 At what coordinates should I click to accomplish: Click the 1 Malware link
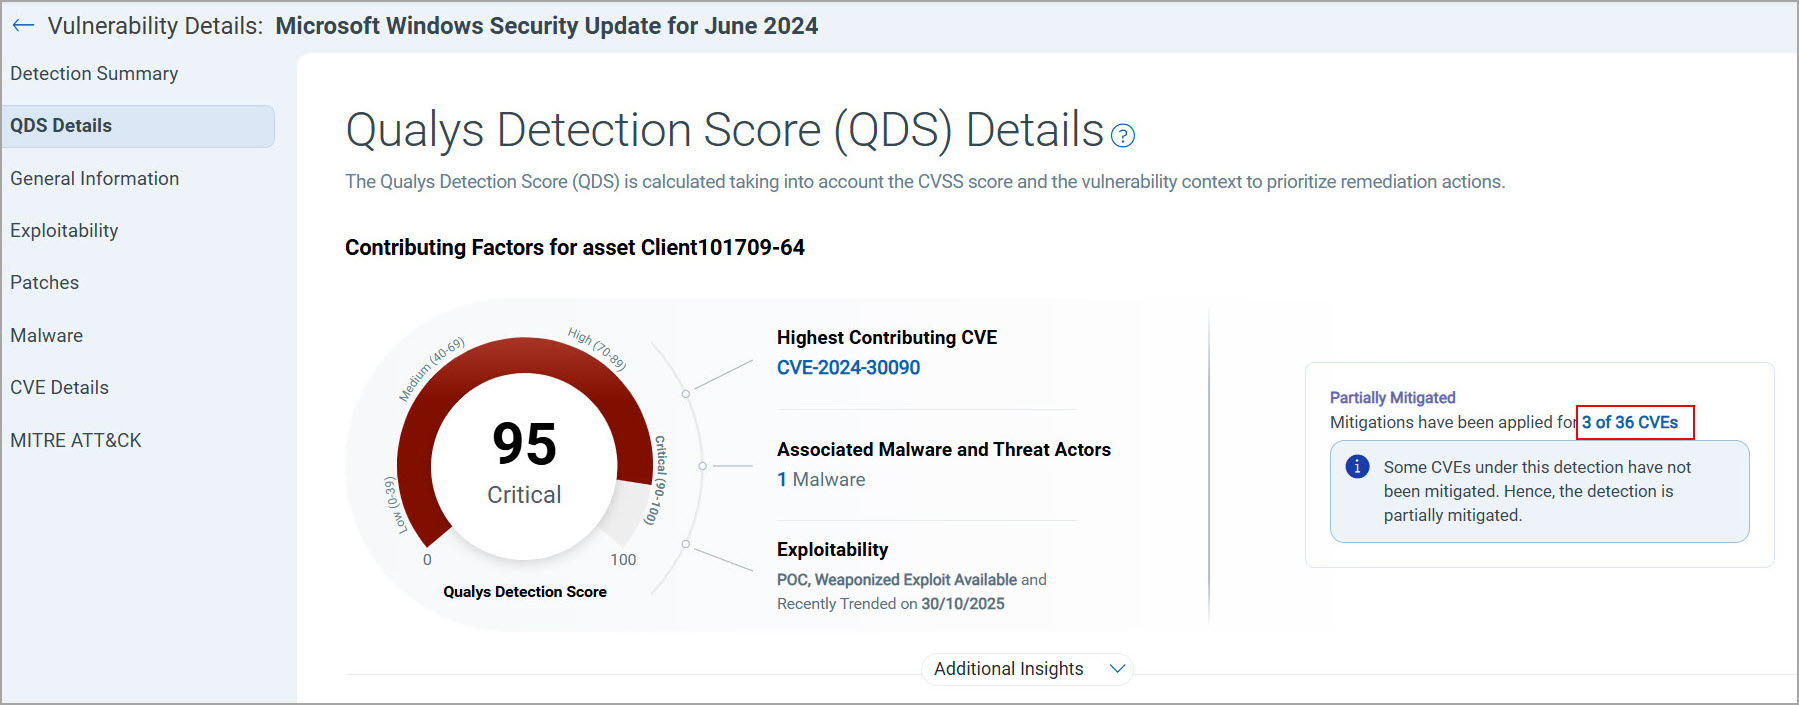coord(821,480)
